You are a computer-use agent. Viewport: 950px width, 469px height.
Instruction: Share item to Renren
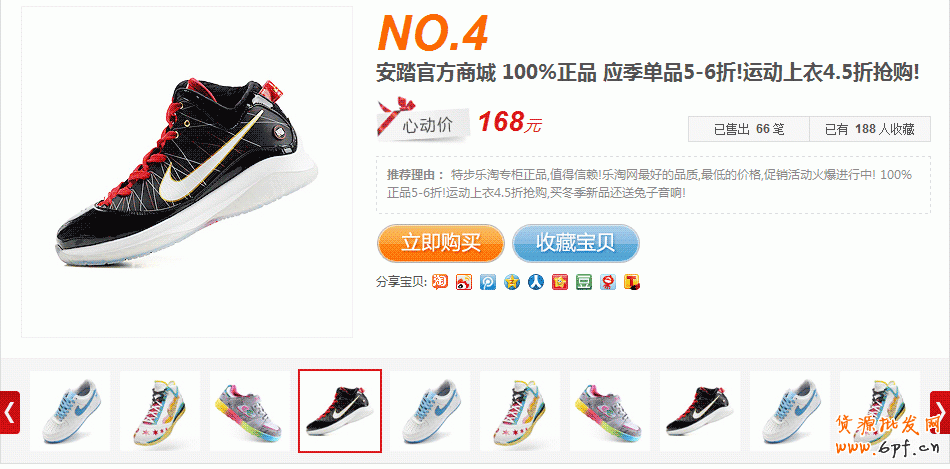click(x=536, y=282)
